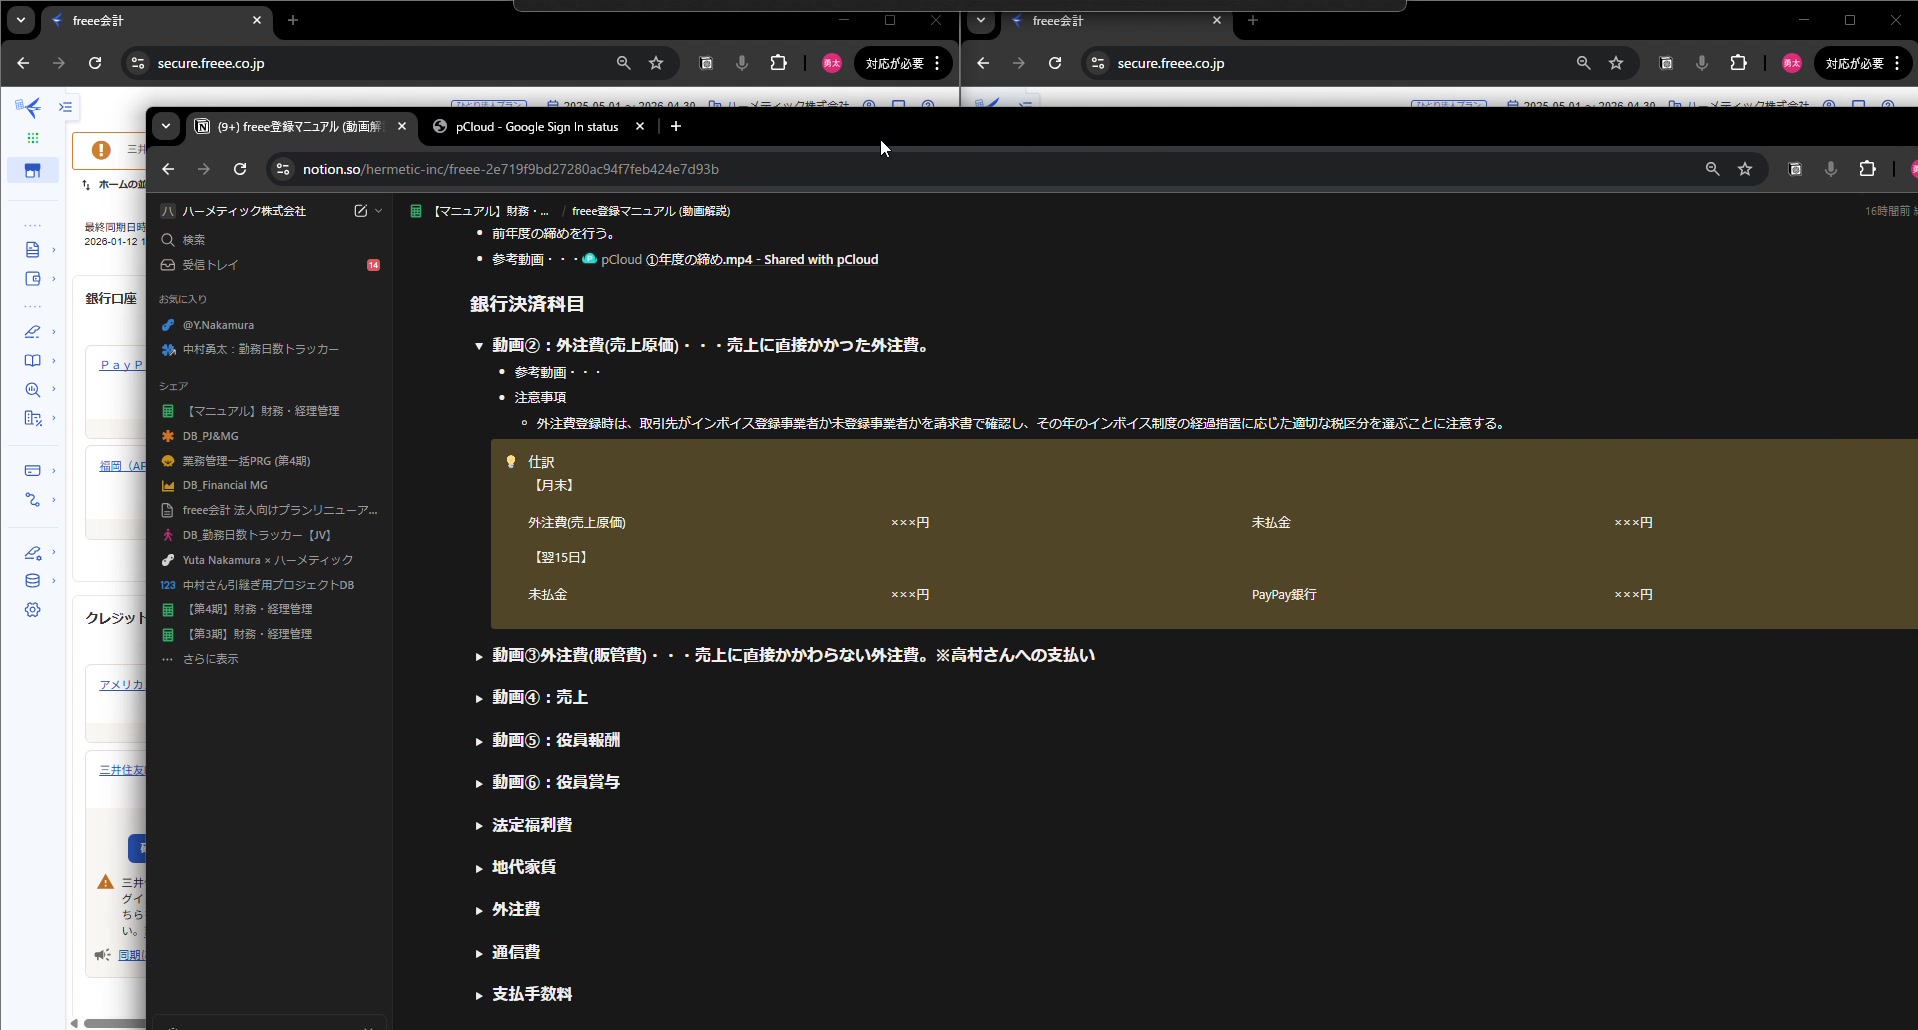Open DB_Financial MG page in sidebar
Viewport: 1918px width, 1030px height.
225,485
